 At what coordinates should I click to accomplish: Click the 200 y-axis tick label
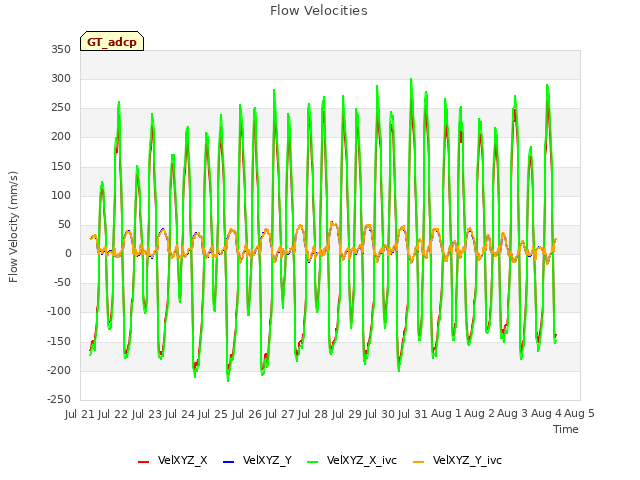pyautogui.click(x=61, y=137)
